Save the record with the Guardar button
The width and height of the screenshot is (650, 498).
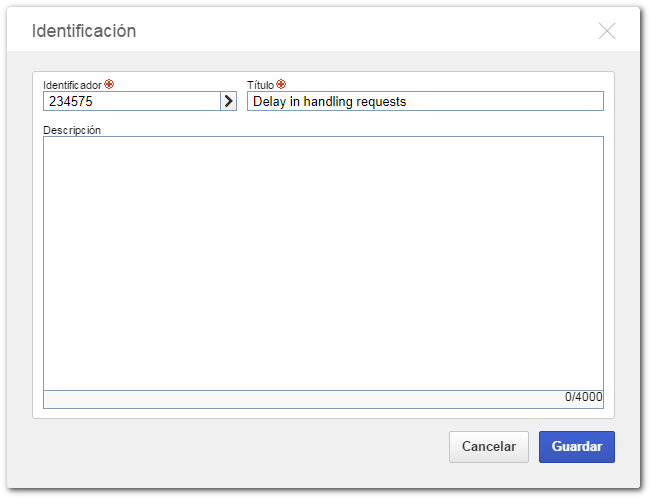click(x=577, y=447)
